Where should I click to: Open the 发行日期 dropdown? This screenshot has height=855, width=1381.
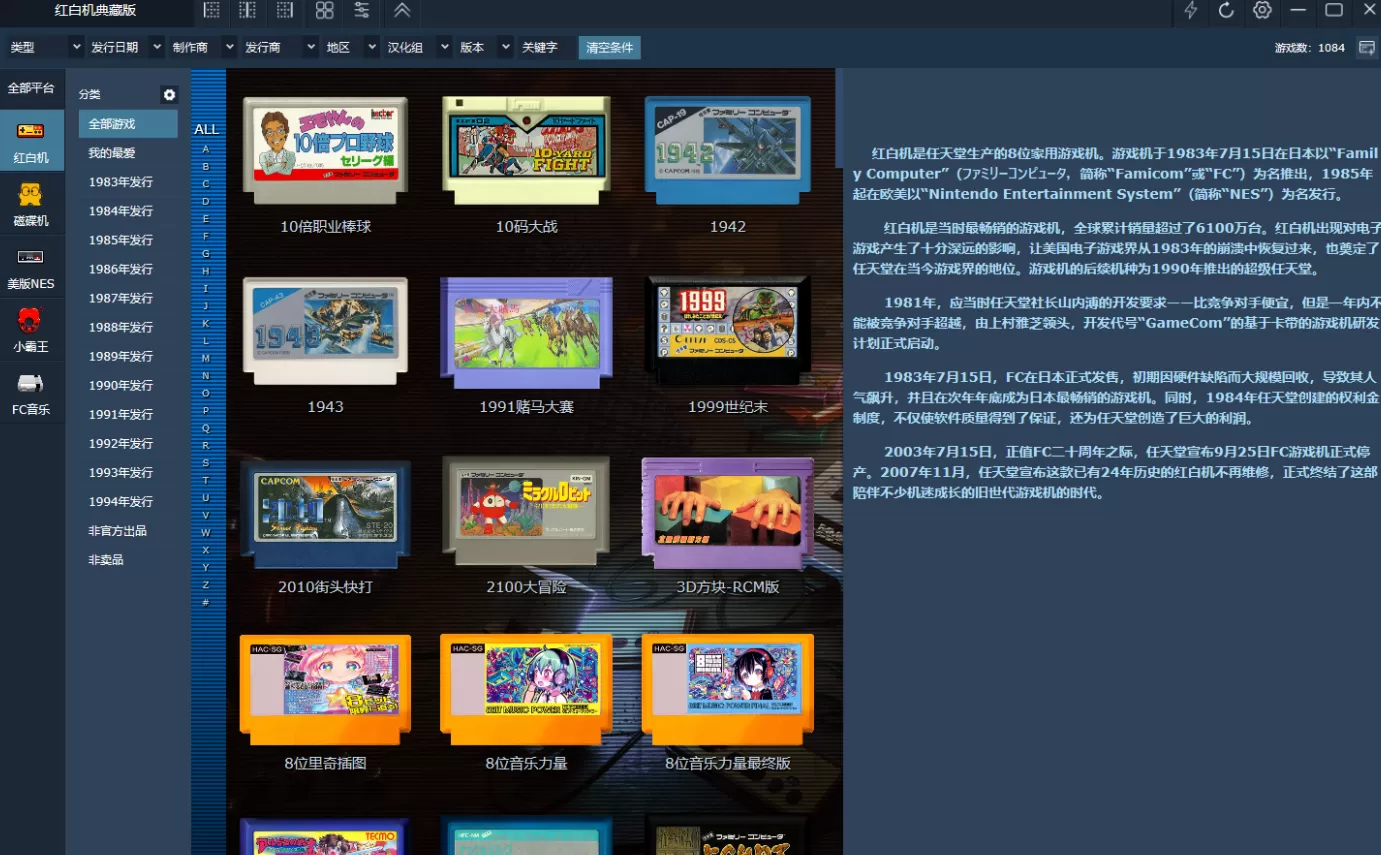(x=126, y=48)
